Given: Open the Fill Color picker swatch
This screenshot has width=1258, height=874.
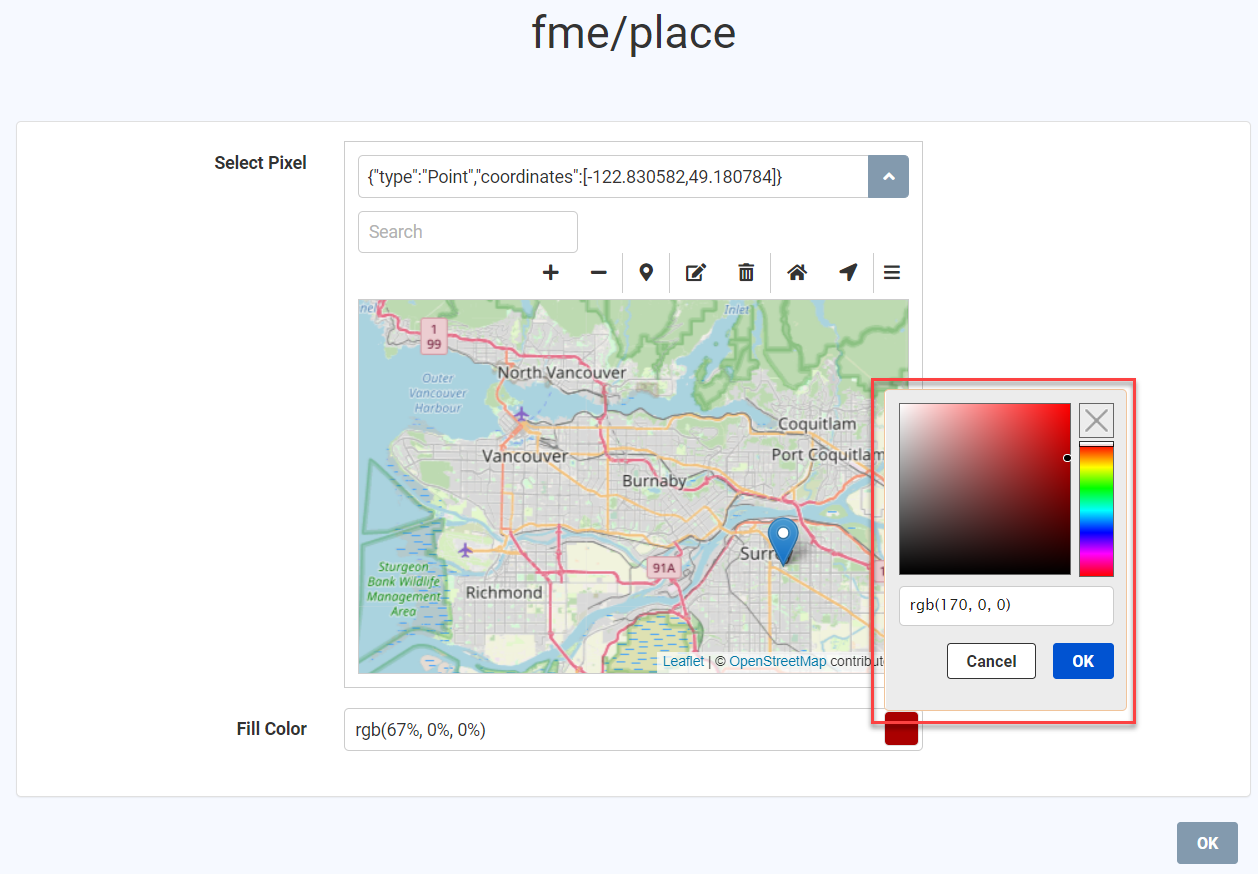Looking at the screenshot, I should (901, 728).
